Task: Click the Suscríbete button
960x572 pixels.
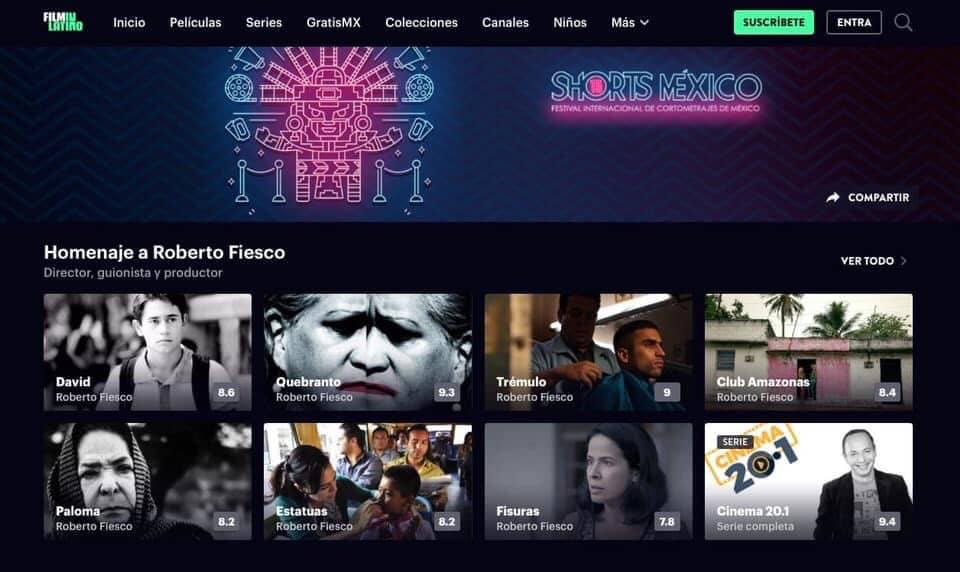Action: click(774, 22)
